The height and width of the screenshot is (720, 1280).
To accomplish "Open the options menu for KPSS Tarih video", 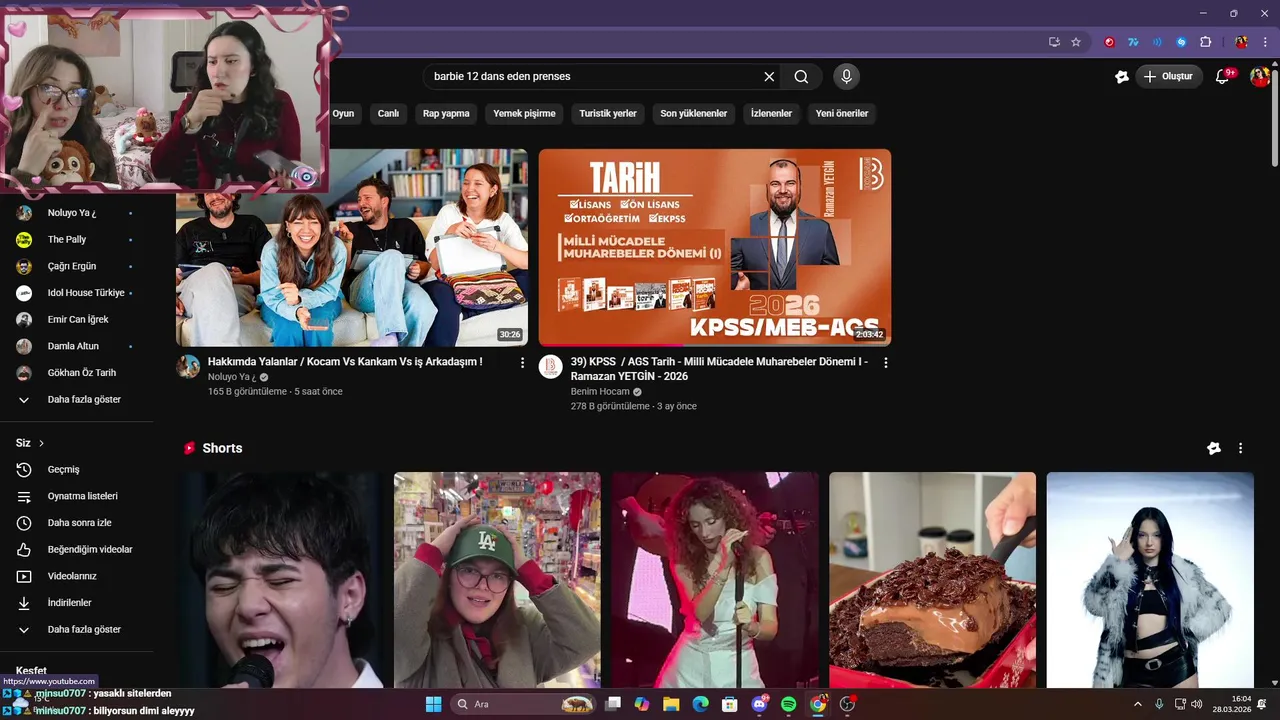I will pyautogui.click(x=885, y=363).
